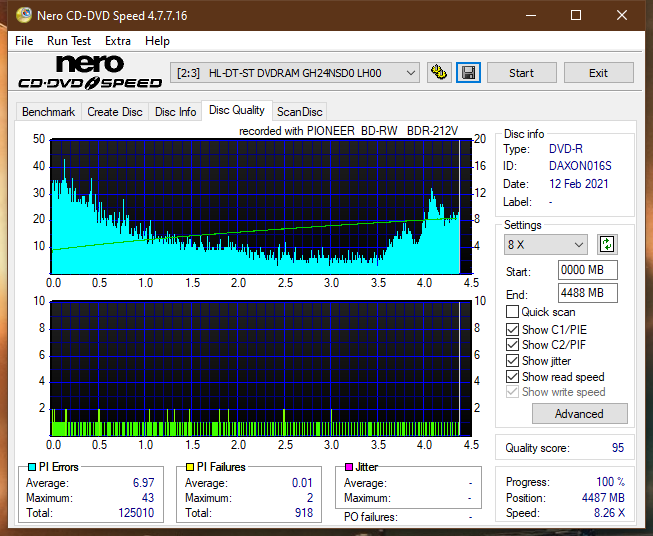Close the Nero CD-DVD Speed window
653x536 pixels.
[622, 15]
